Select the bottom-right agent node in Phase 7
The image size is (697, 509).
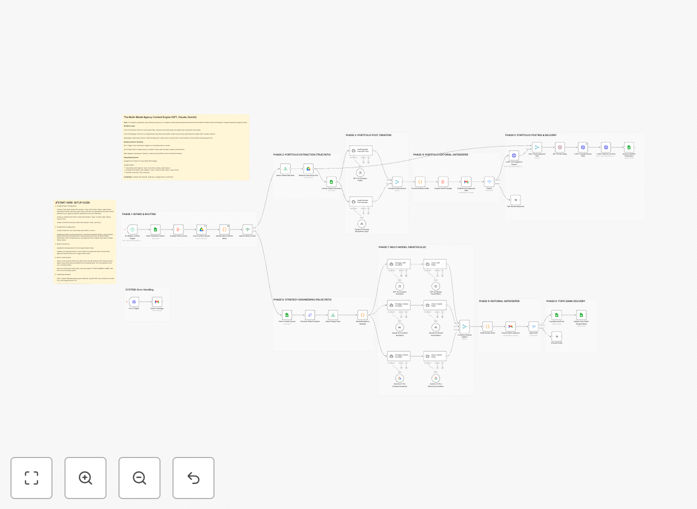click(x=435, y=356)
